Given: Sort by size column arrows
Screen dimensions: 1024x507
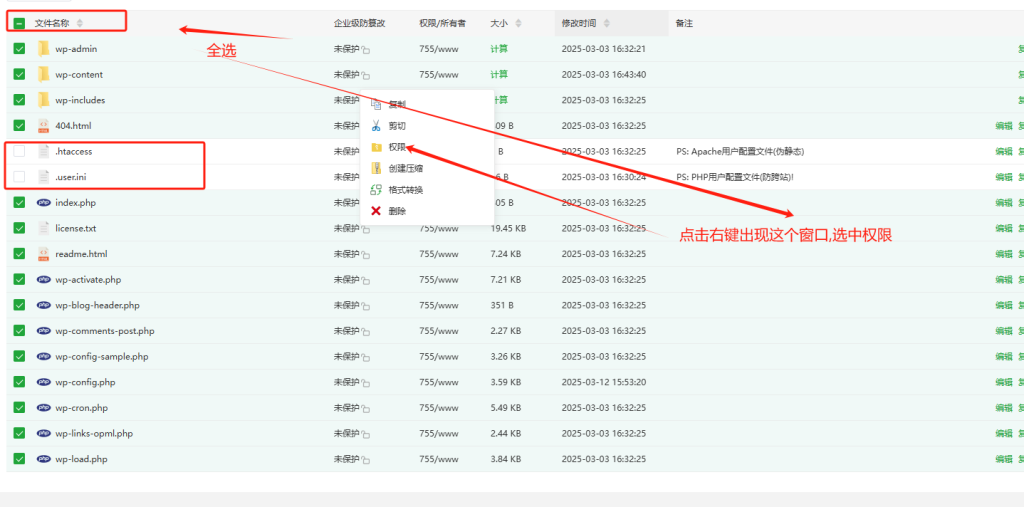Looking at the screenshot, I should coord(520,23).
